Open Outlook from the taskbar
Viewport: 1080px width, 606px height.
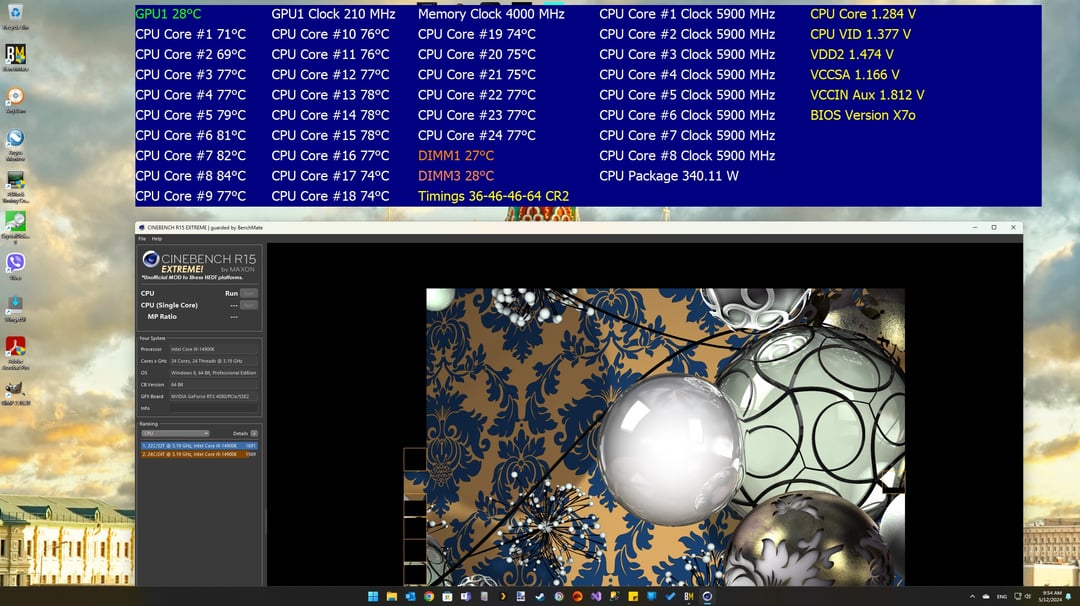coord(411,596)
